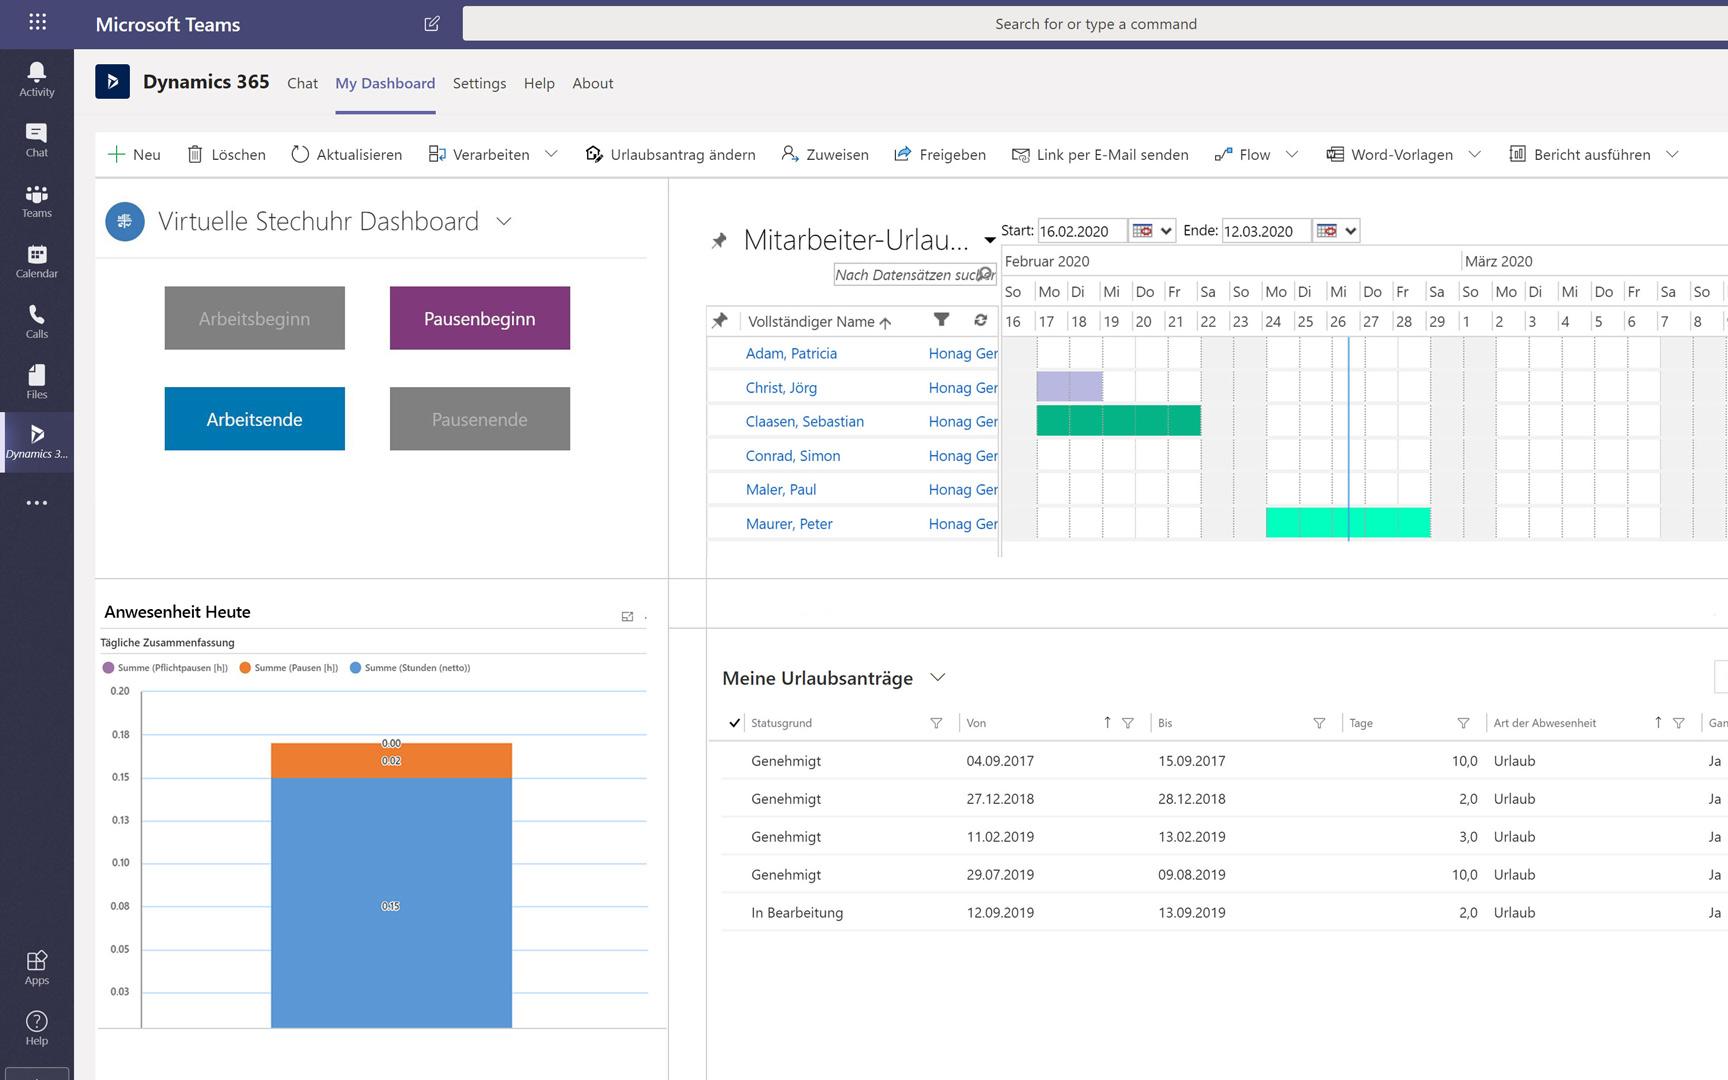
Task: Toggle Summe (Pflichtpausen [h]) legend series
Action: pyautogui.click(x=165, y=667)
